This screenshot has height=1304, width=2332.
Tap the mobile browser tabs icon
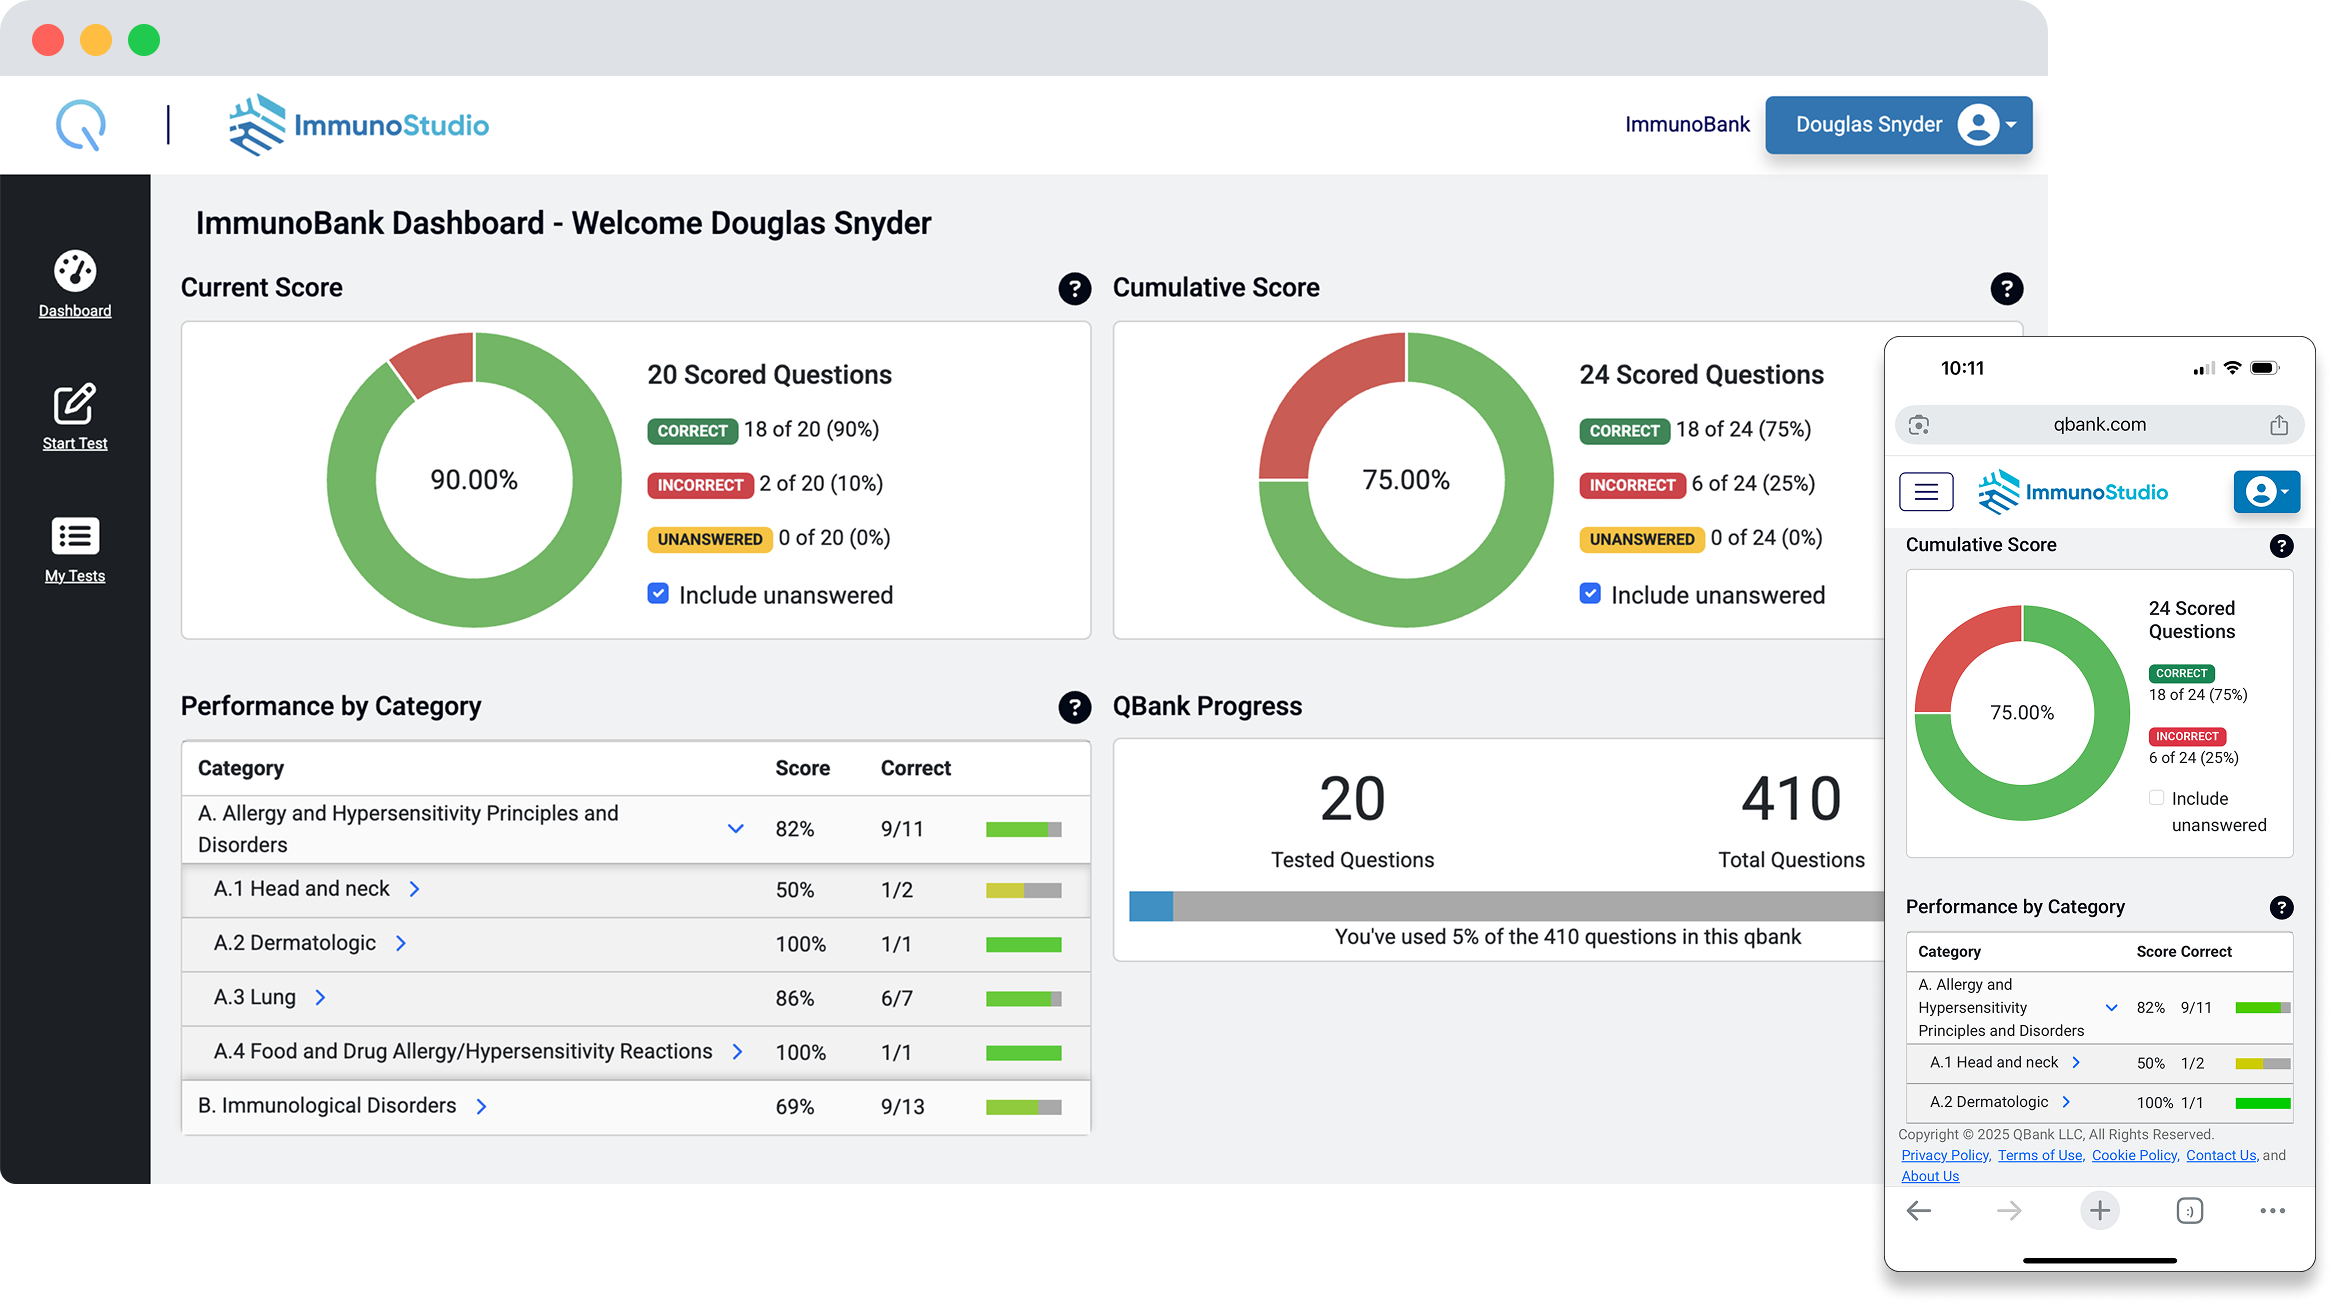coord(2190,1211)
